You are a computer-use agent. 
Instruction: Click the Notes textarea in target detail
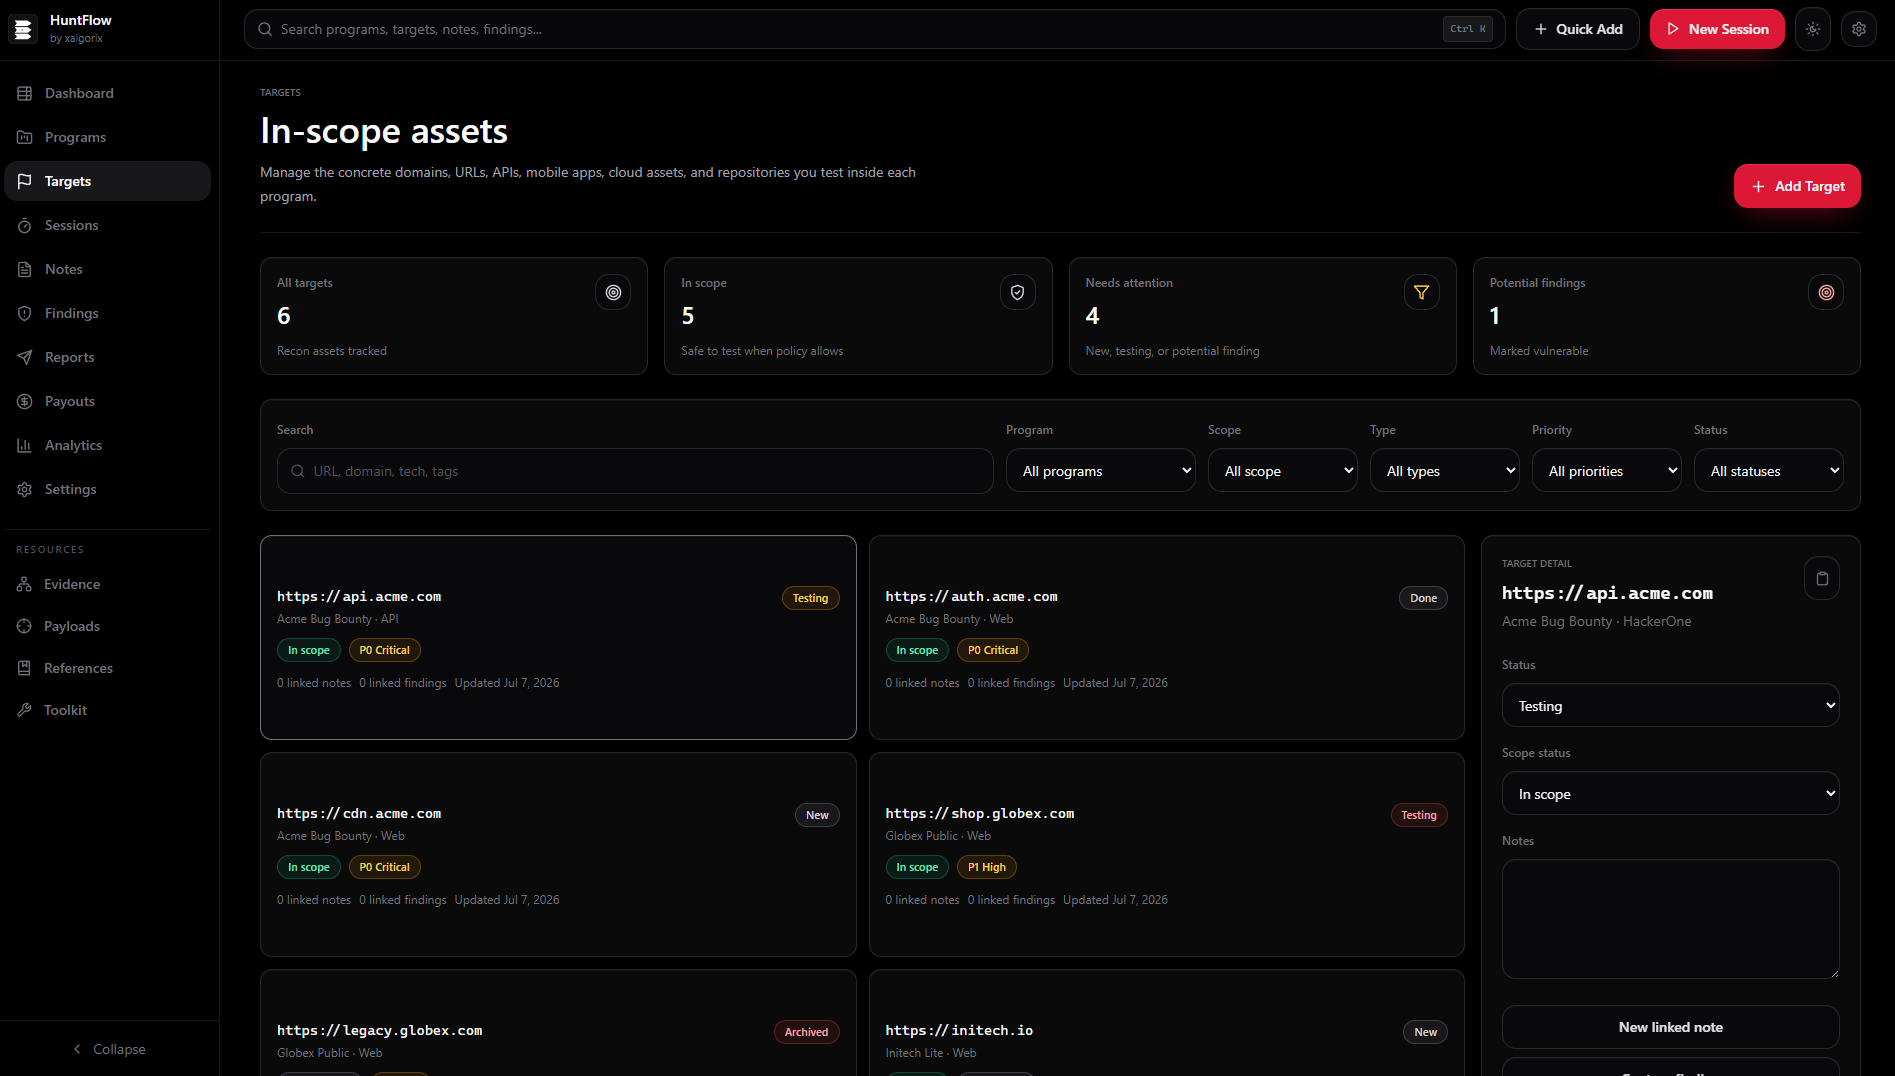pos(1670,919)
